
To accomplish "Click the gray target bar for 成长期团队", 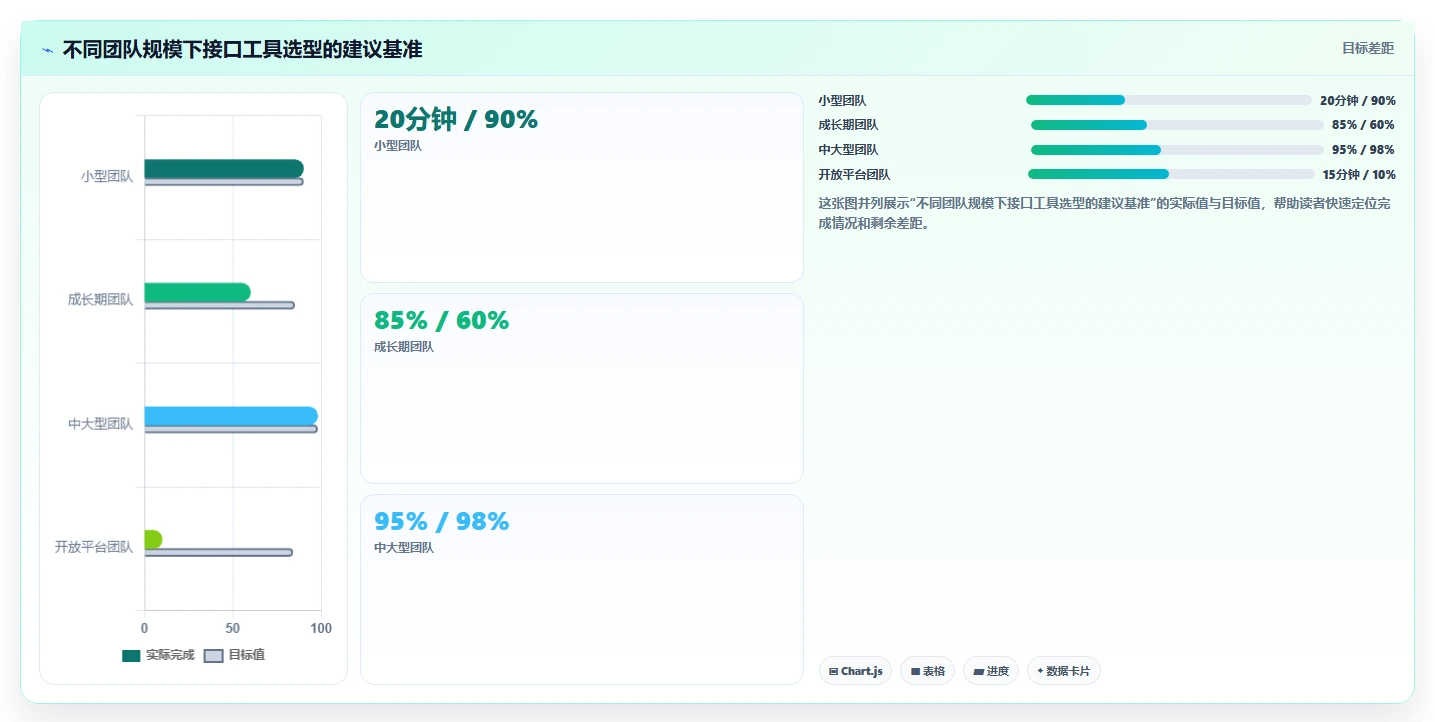I will (219, 305).
